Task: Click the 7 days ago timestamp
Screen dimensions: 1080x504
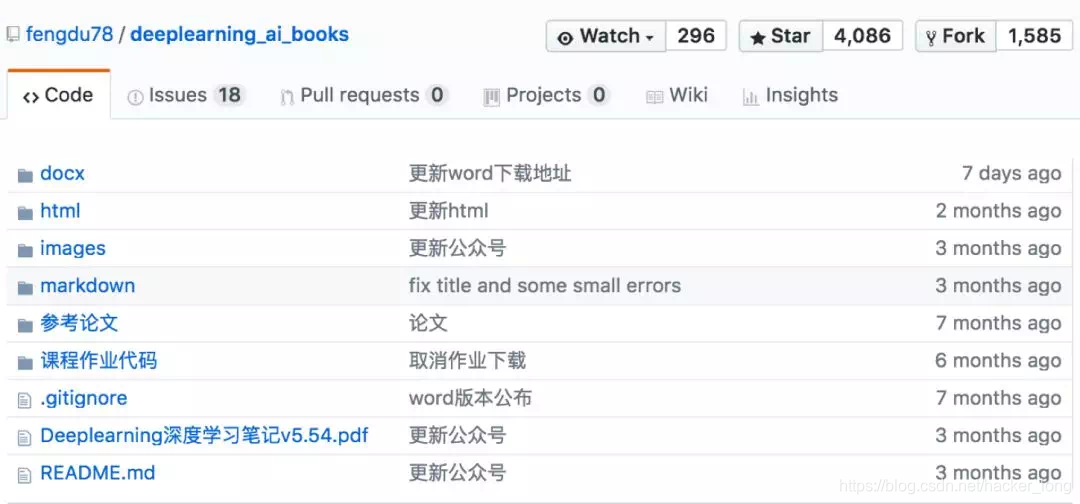Action: click(1012, 174)
